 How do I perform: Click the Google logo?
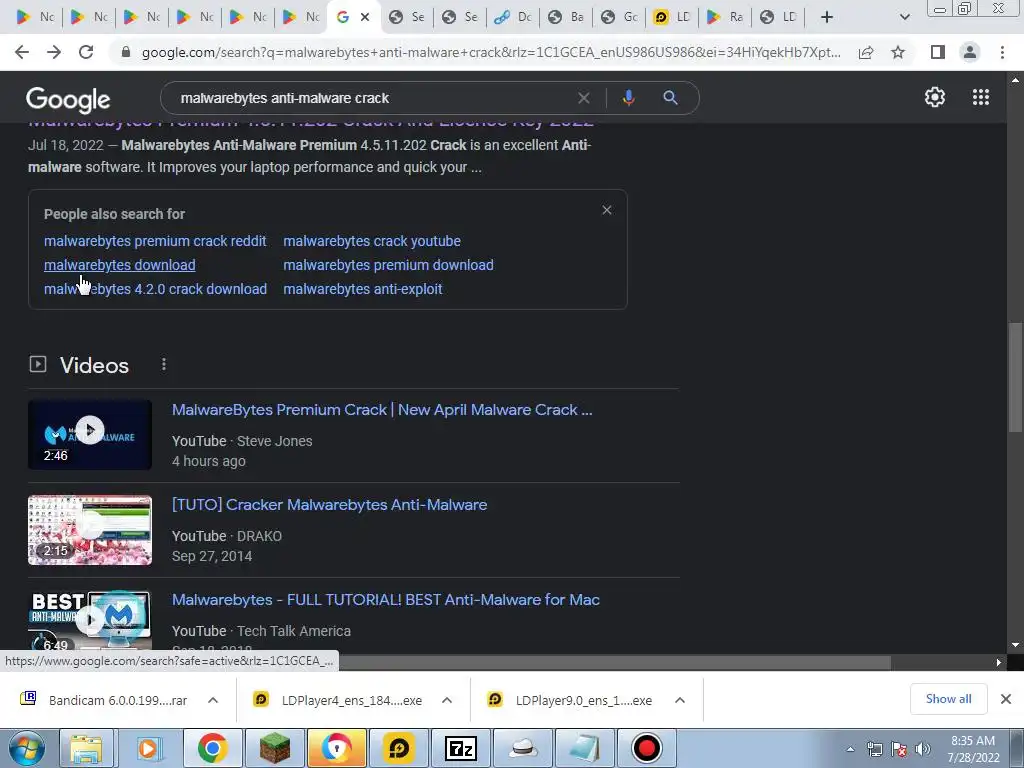(68, 100)
